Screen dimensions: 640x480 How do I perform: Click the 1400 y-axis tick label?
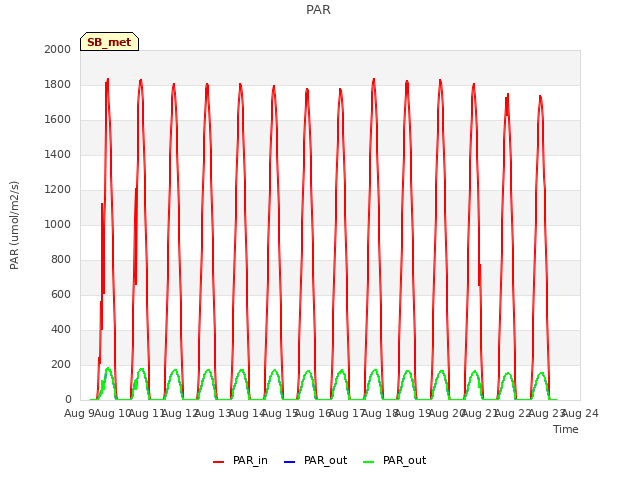[58, 154]
